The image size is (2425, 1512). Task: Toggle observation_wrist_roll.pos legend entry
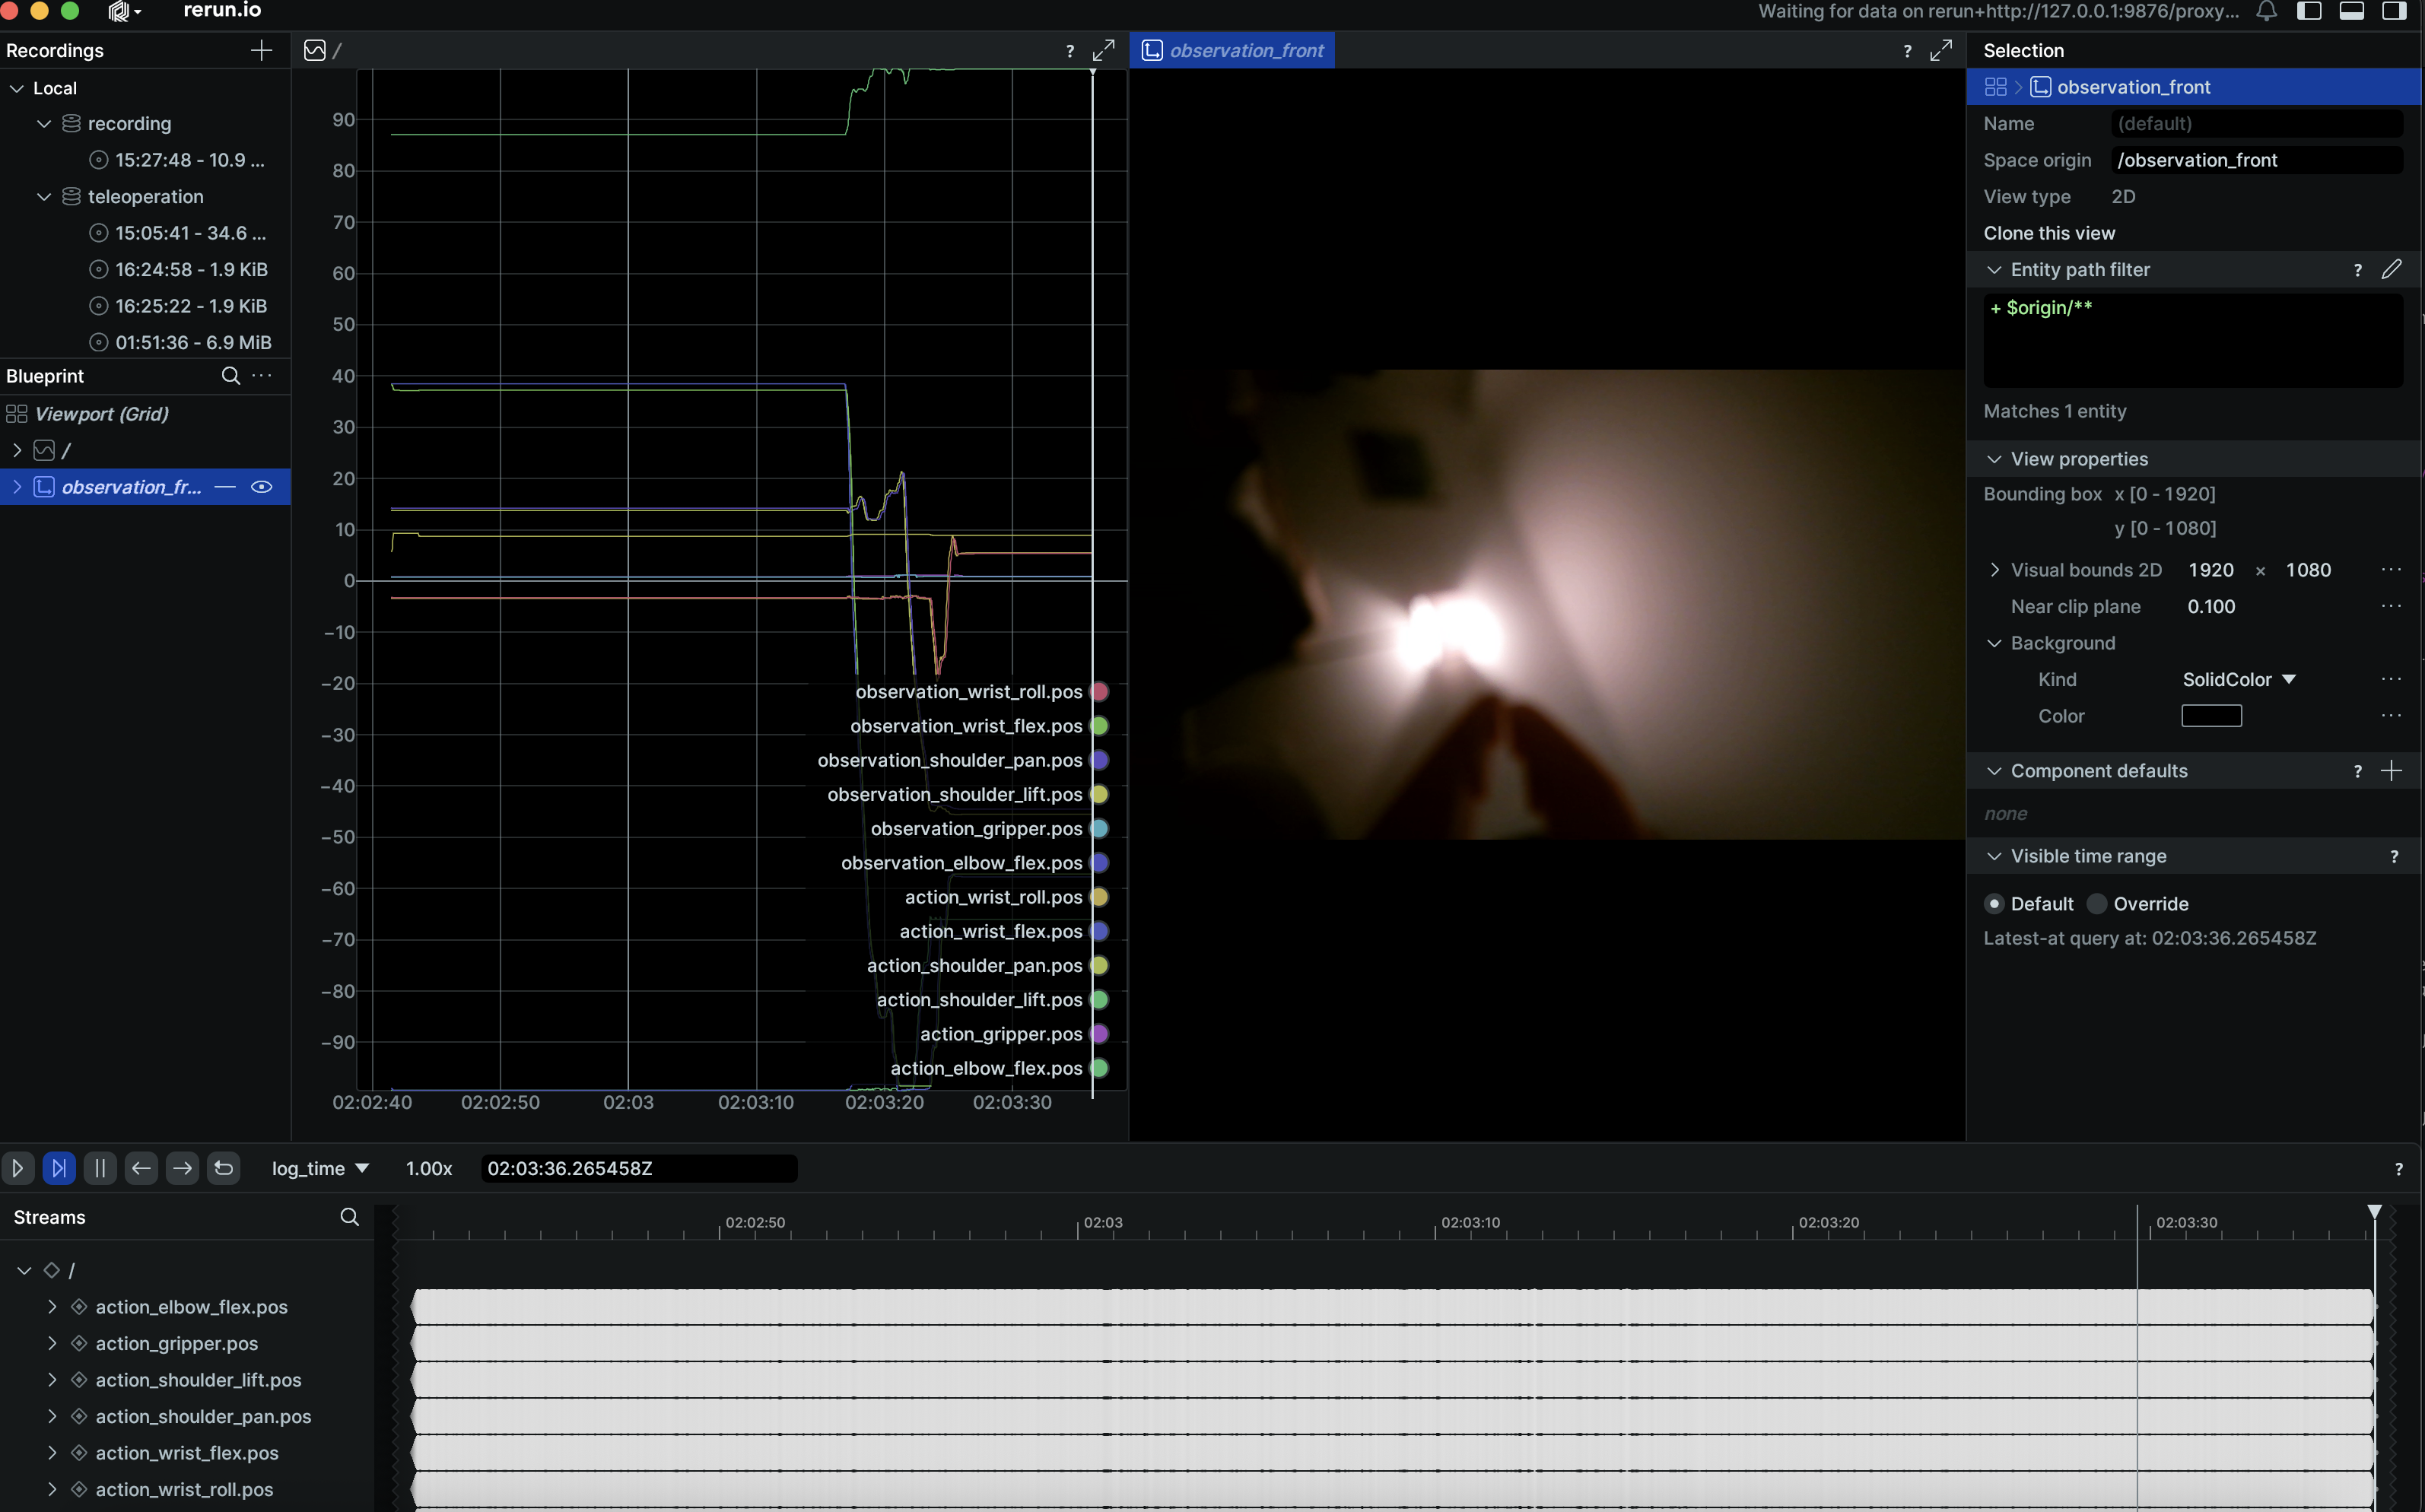[x=981, y=692]
